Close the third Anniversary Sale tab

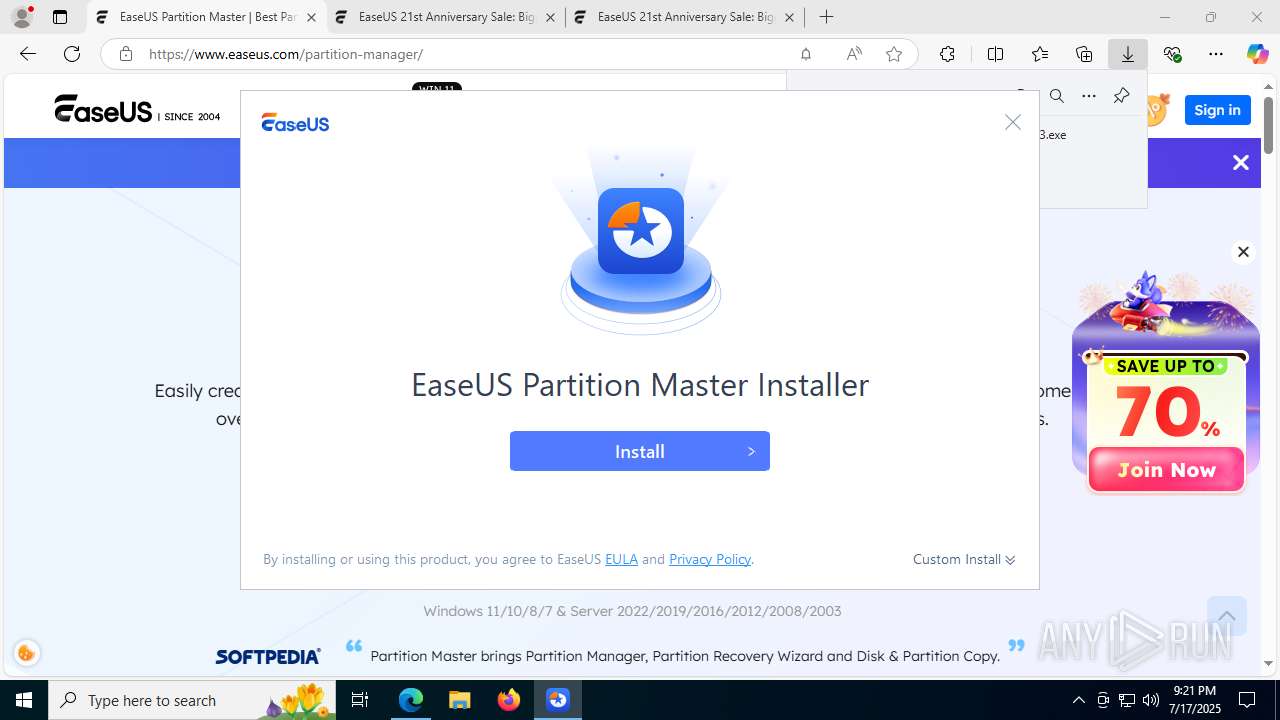(789, 17)
